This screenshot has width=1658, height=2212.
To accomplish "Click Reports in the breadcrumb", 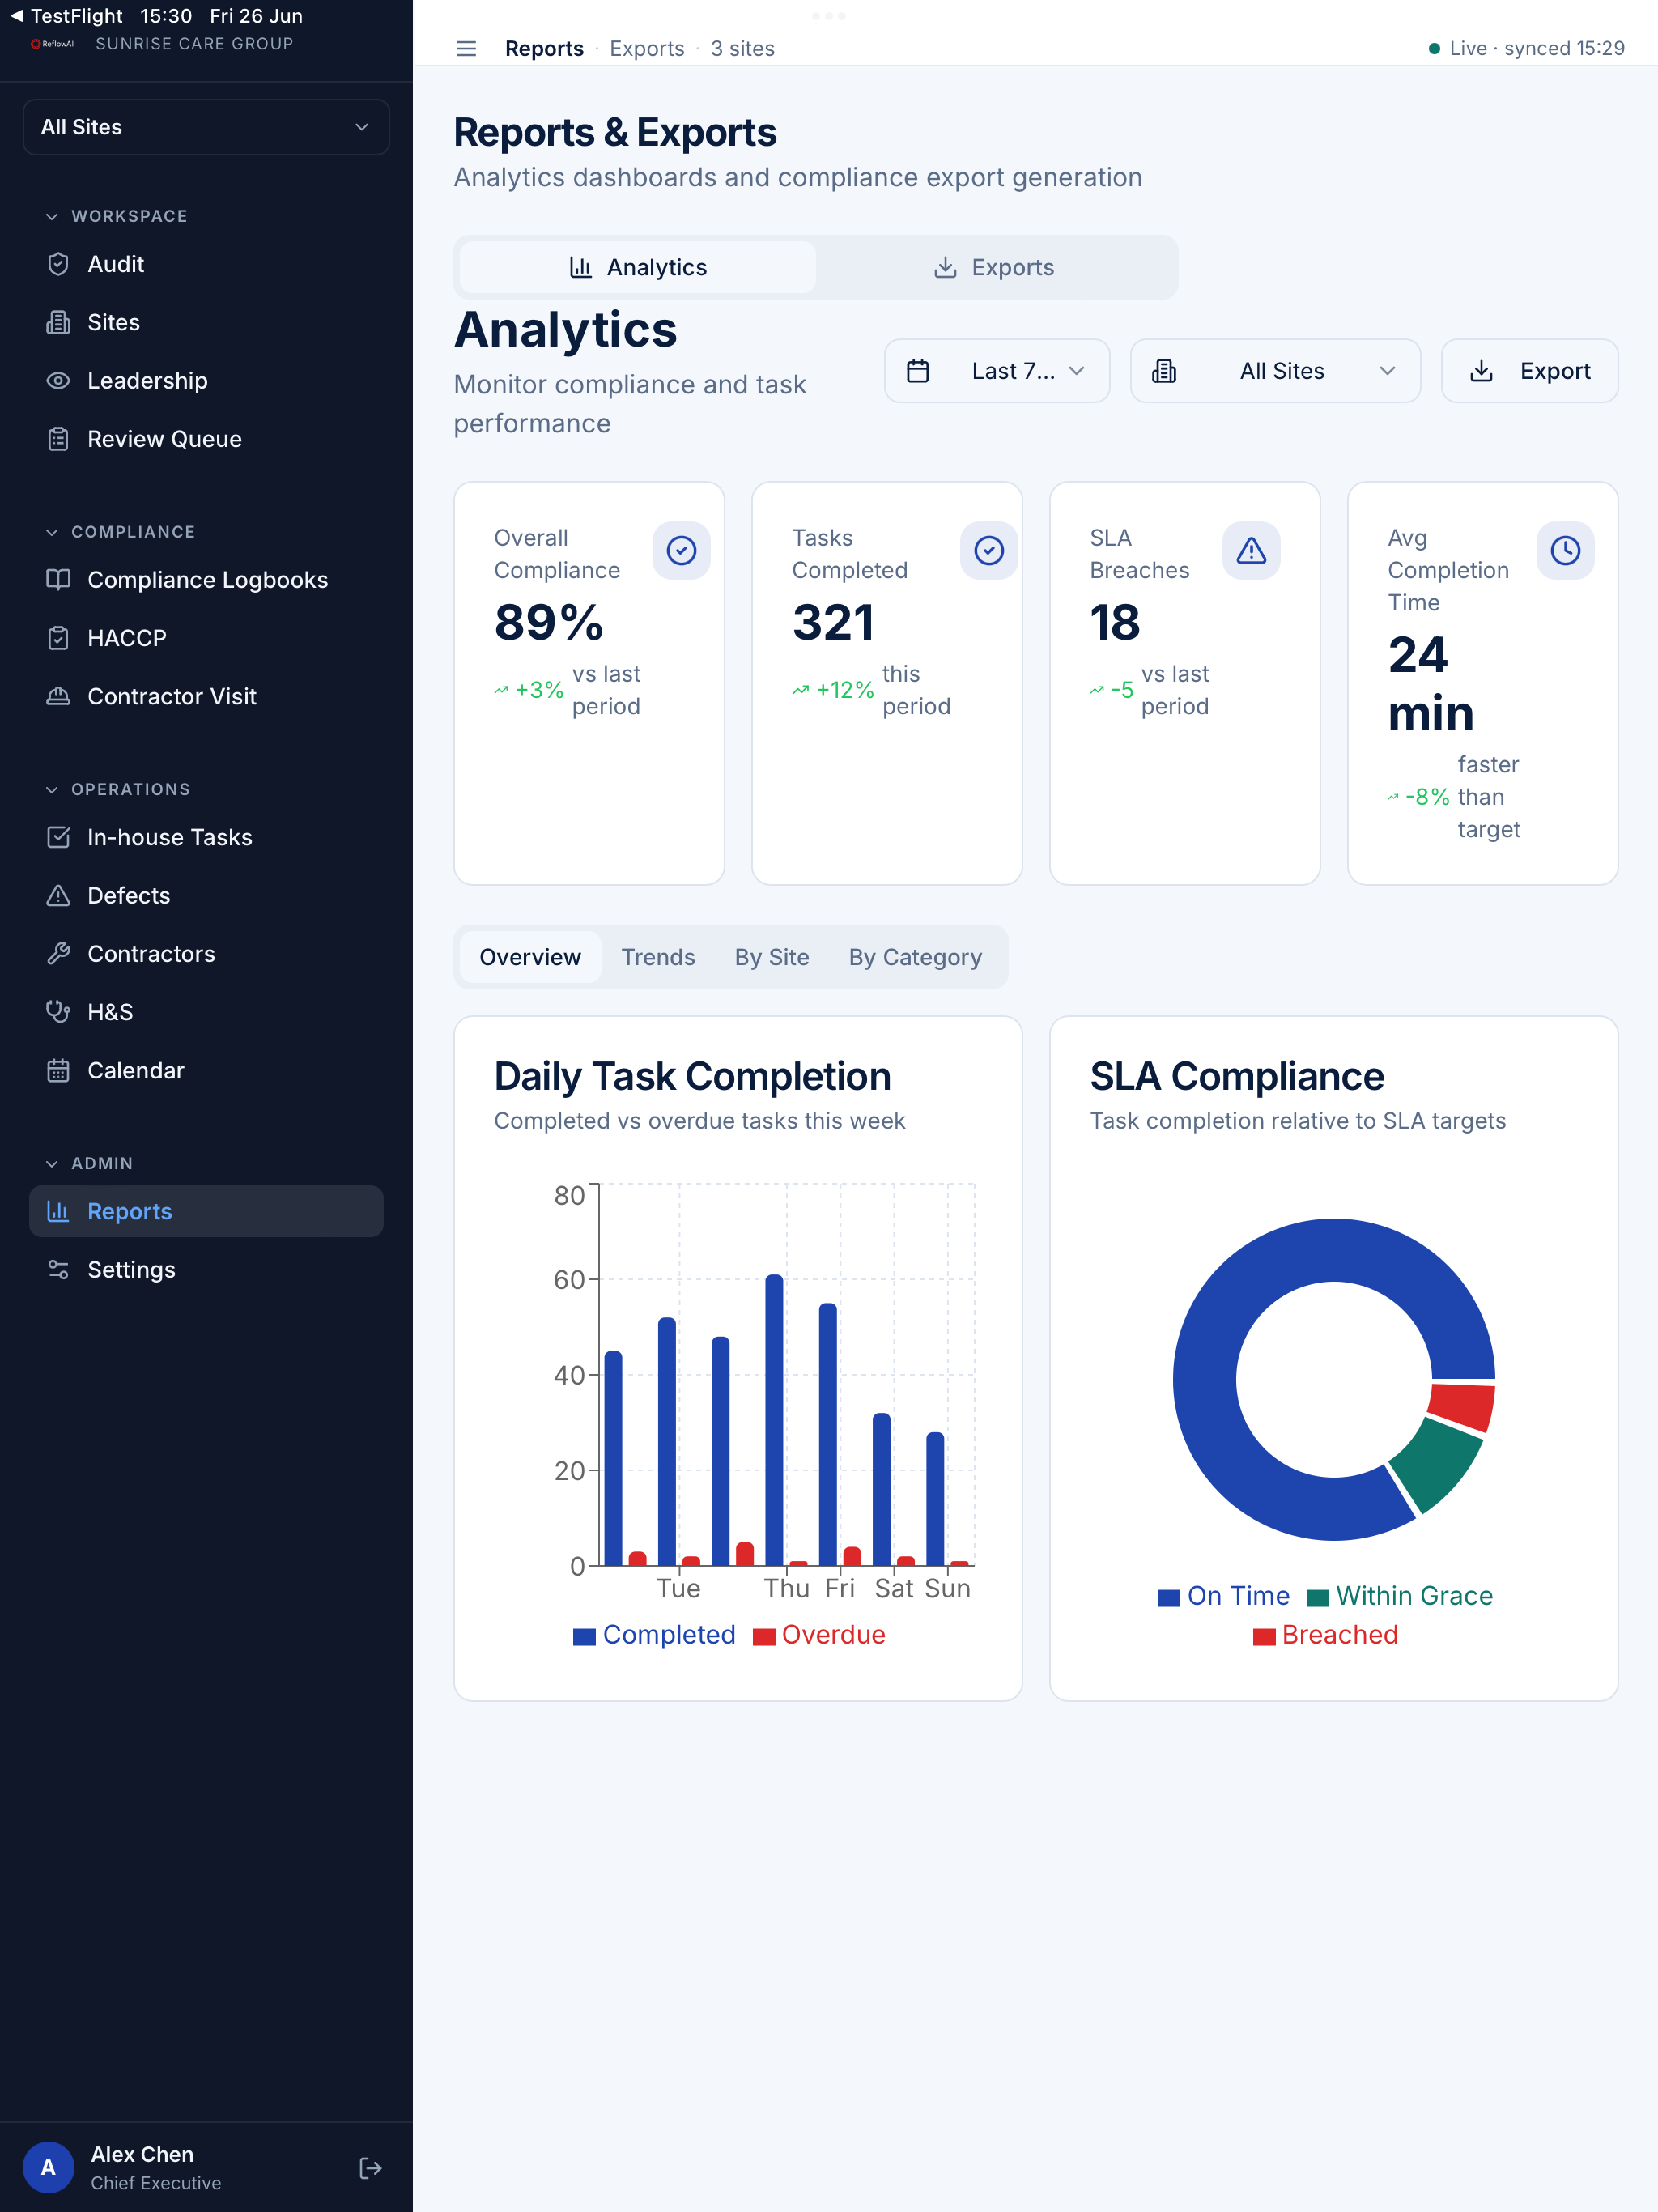I will (544, 48).
